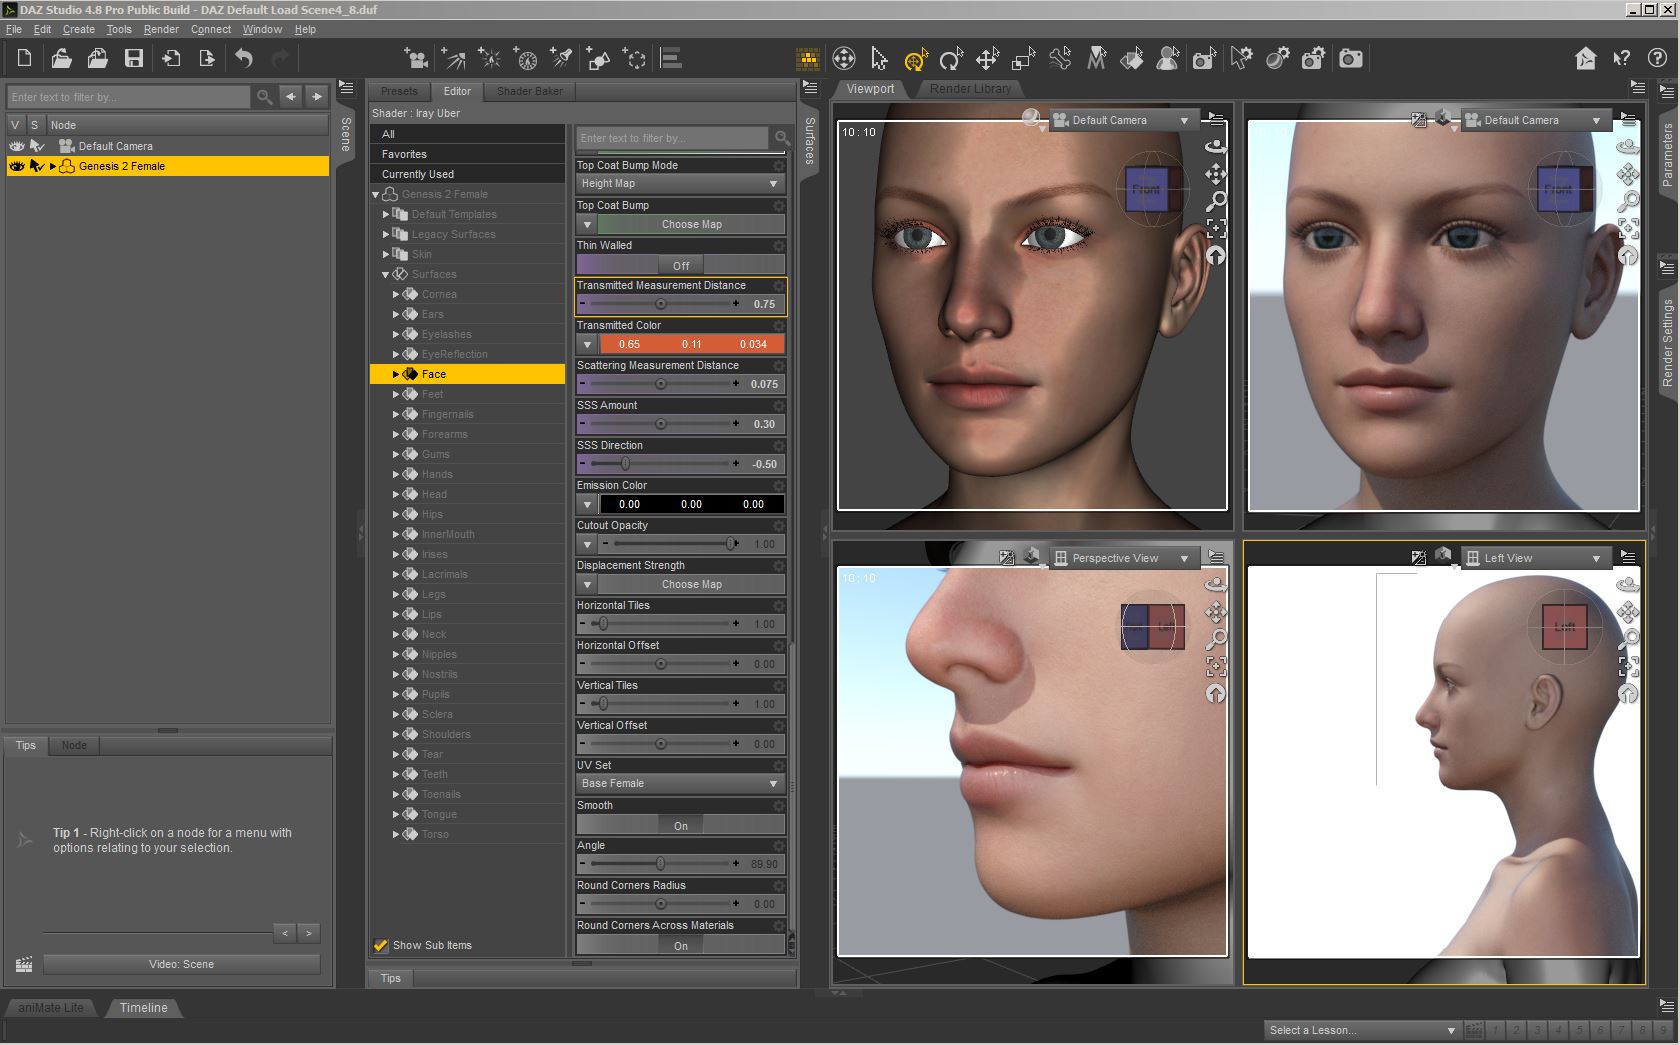This screenshot has width=1680, height=1045.
Task: Click the orbit icon in the top-left viewport
Action: click(x=1215, y=146)
